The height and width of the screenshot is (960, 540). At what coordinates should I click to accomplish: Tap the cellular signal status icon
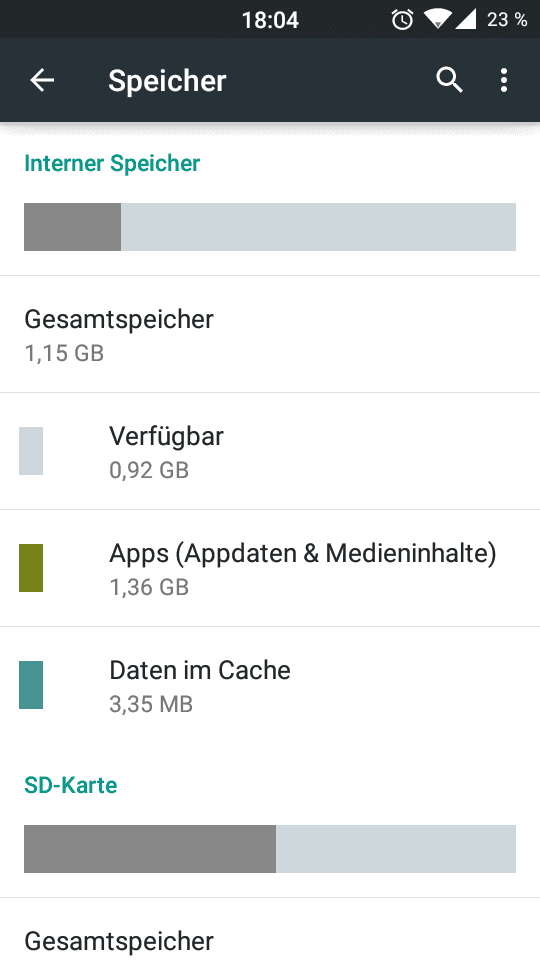pos(465,20)
